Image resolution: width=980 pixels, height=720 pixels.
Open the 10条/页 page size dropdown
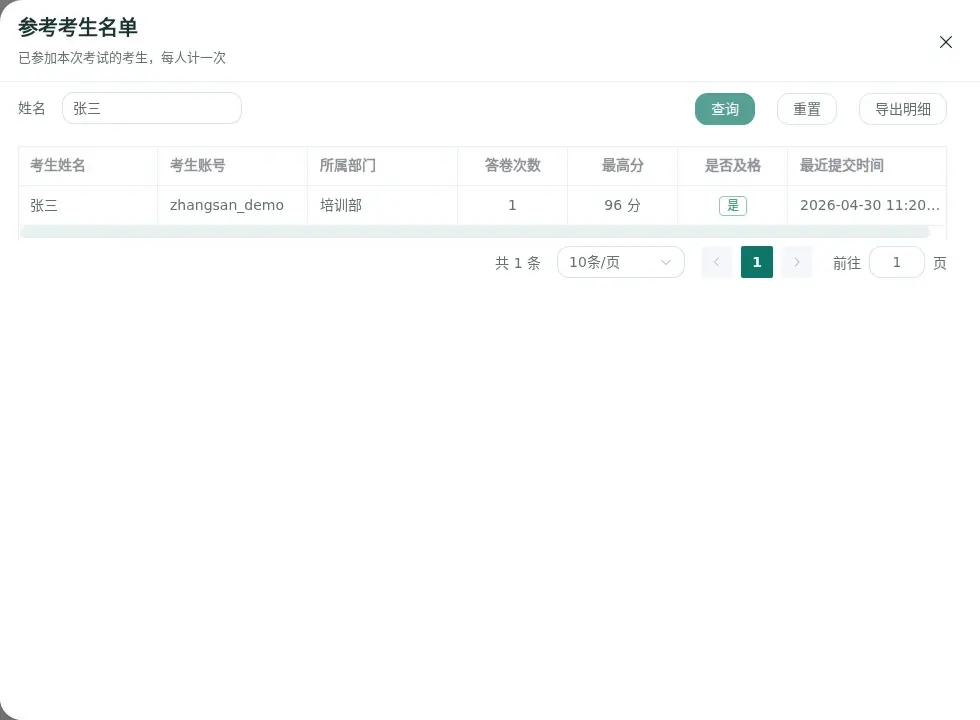[x=621, y=262]
